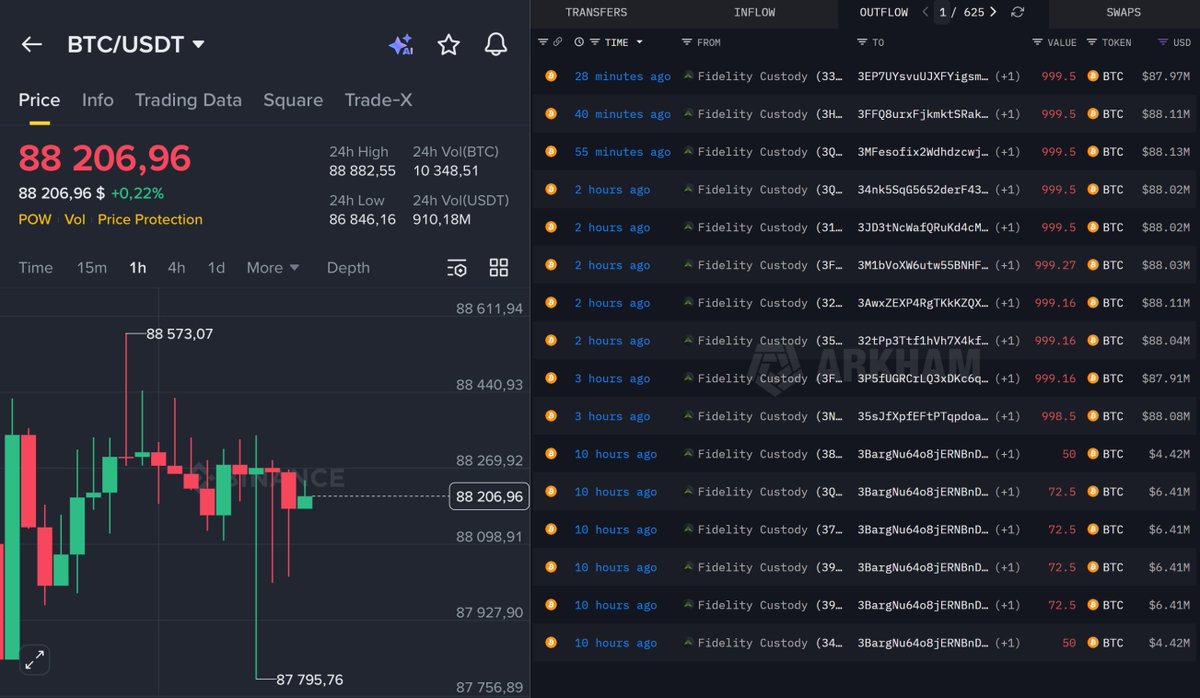The width and height of the screenshot is (1200, 698).
Task: Go to next page of 625
Action: tap(993, 12)
